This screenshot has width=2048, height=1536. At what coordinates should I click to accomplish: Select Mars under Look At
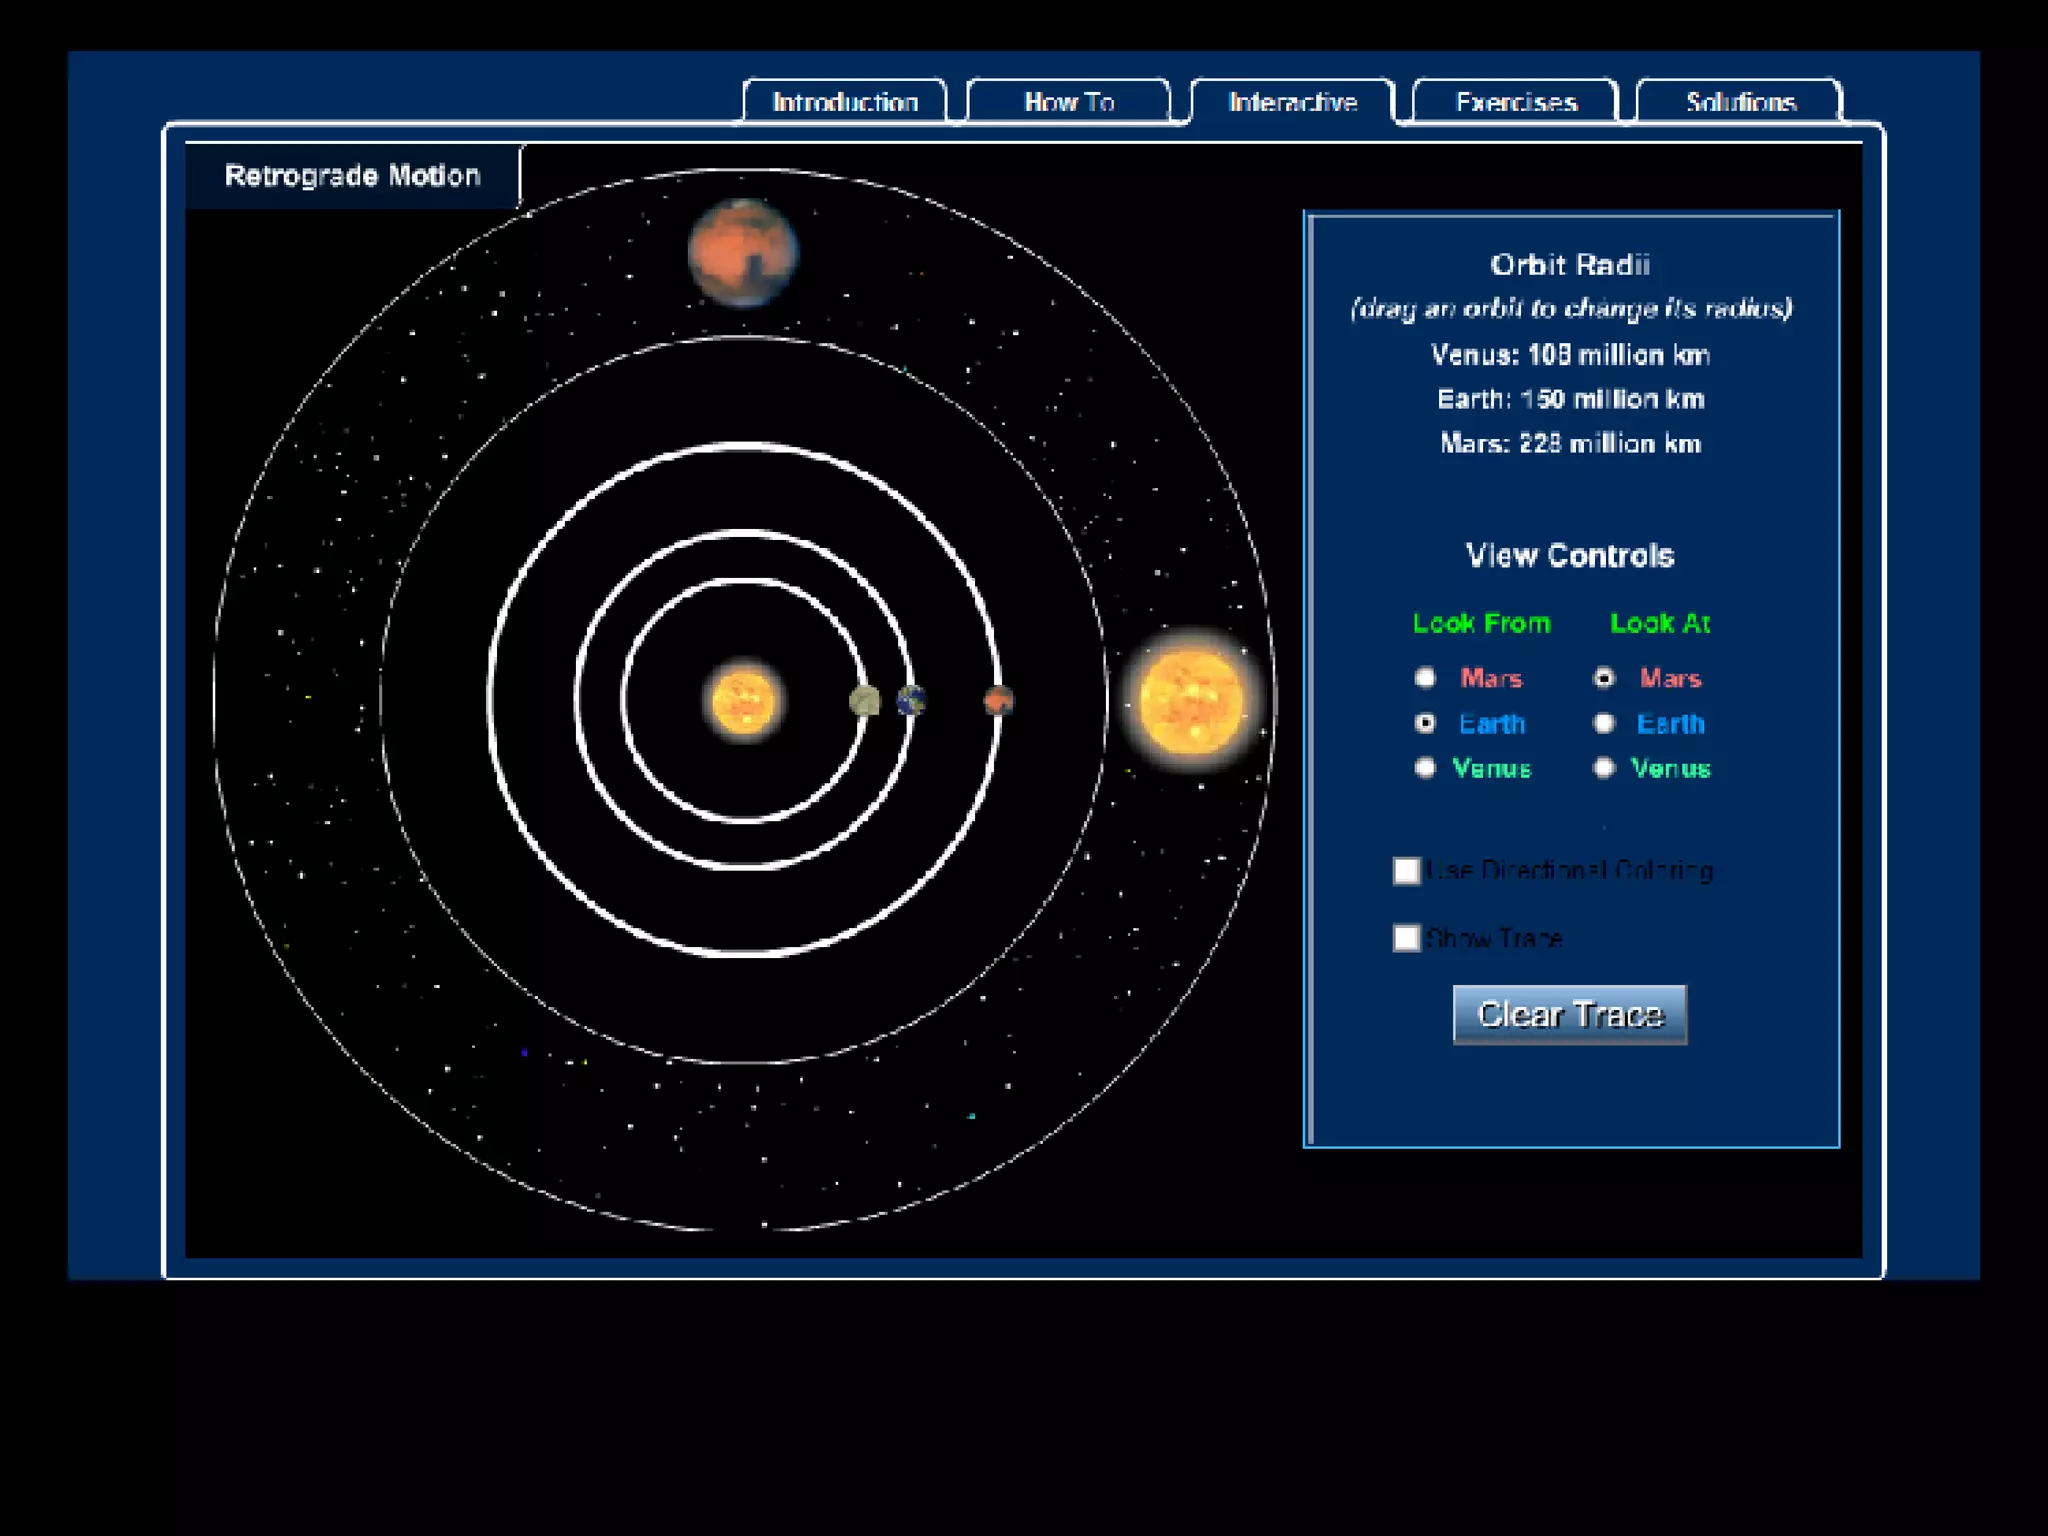coord(1604,678)
